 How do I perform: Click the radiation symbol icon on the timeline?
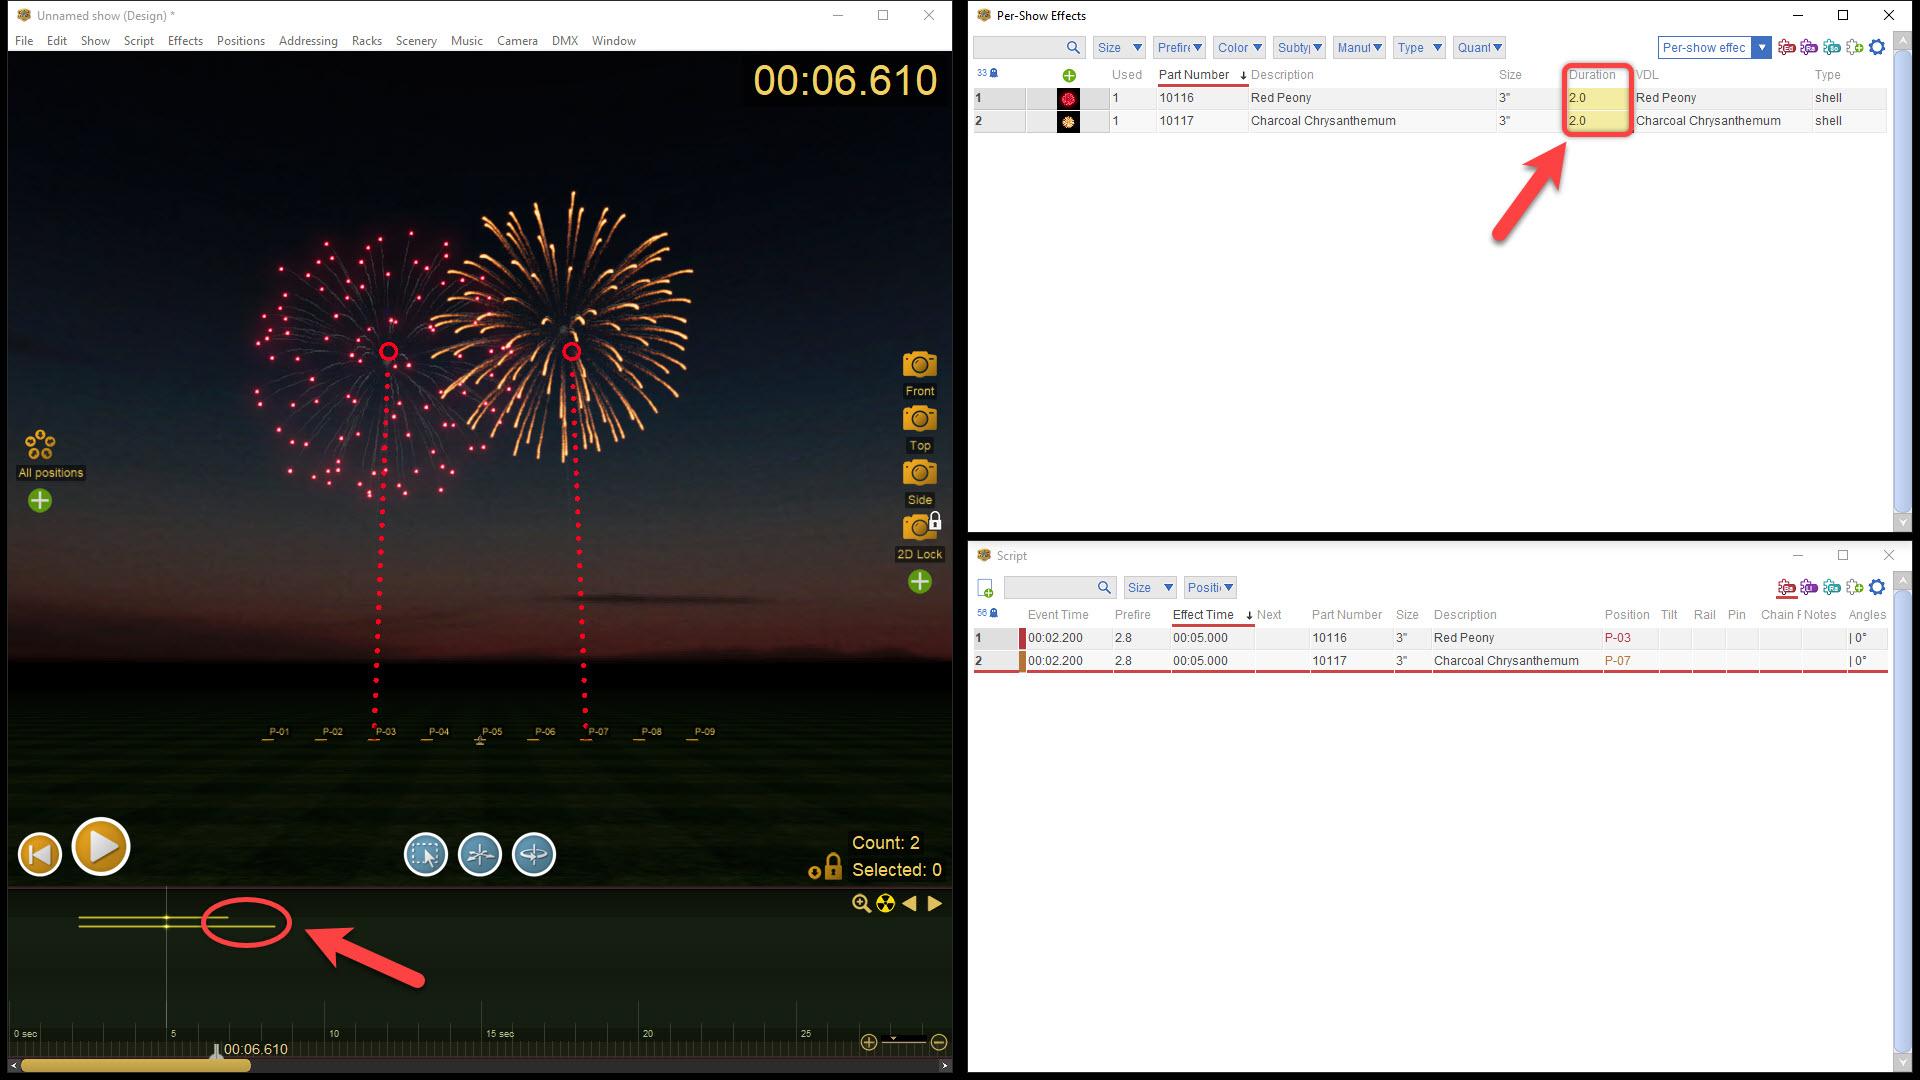coord(885,904)
